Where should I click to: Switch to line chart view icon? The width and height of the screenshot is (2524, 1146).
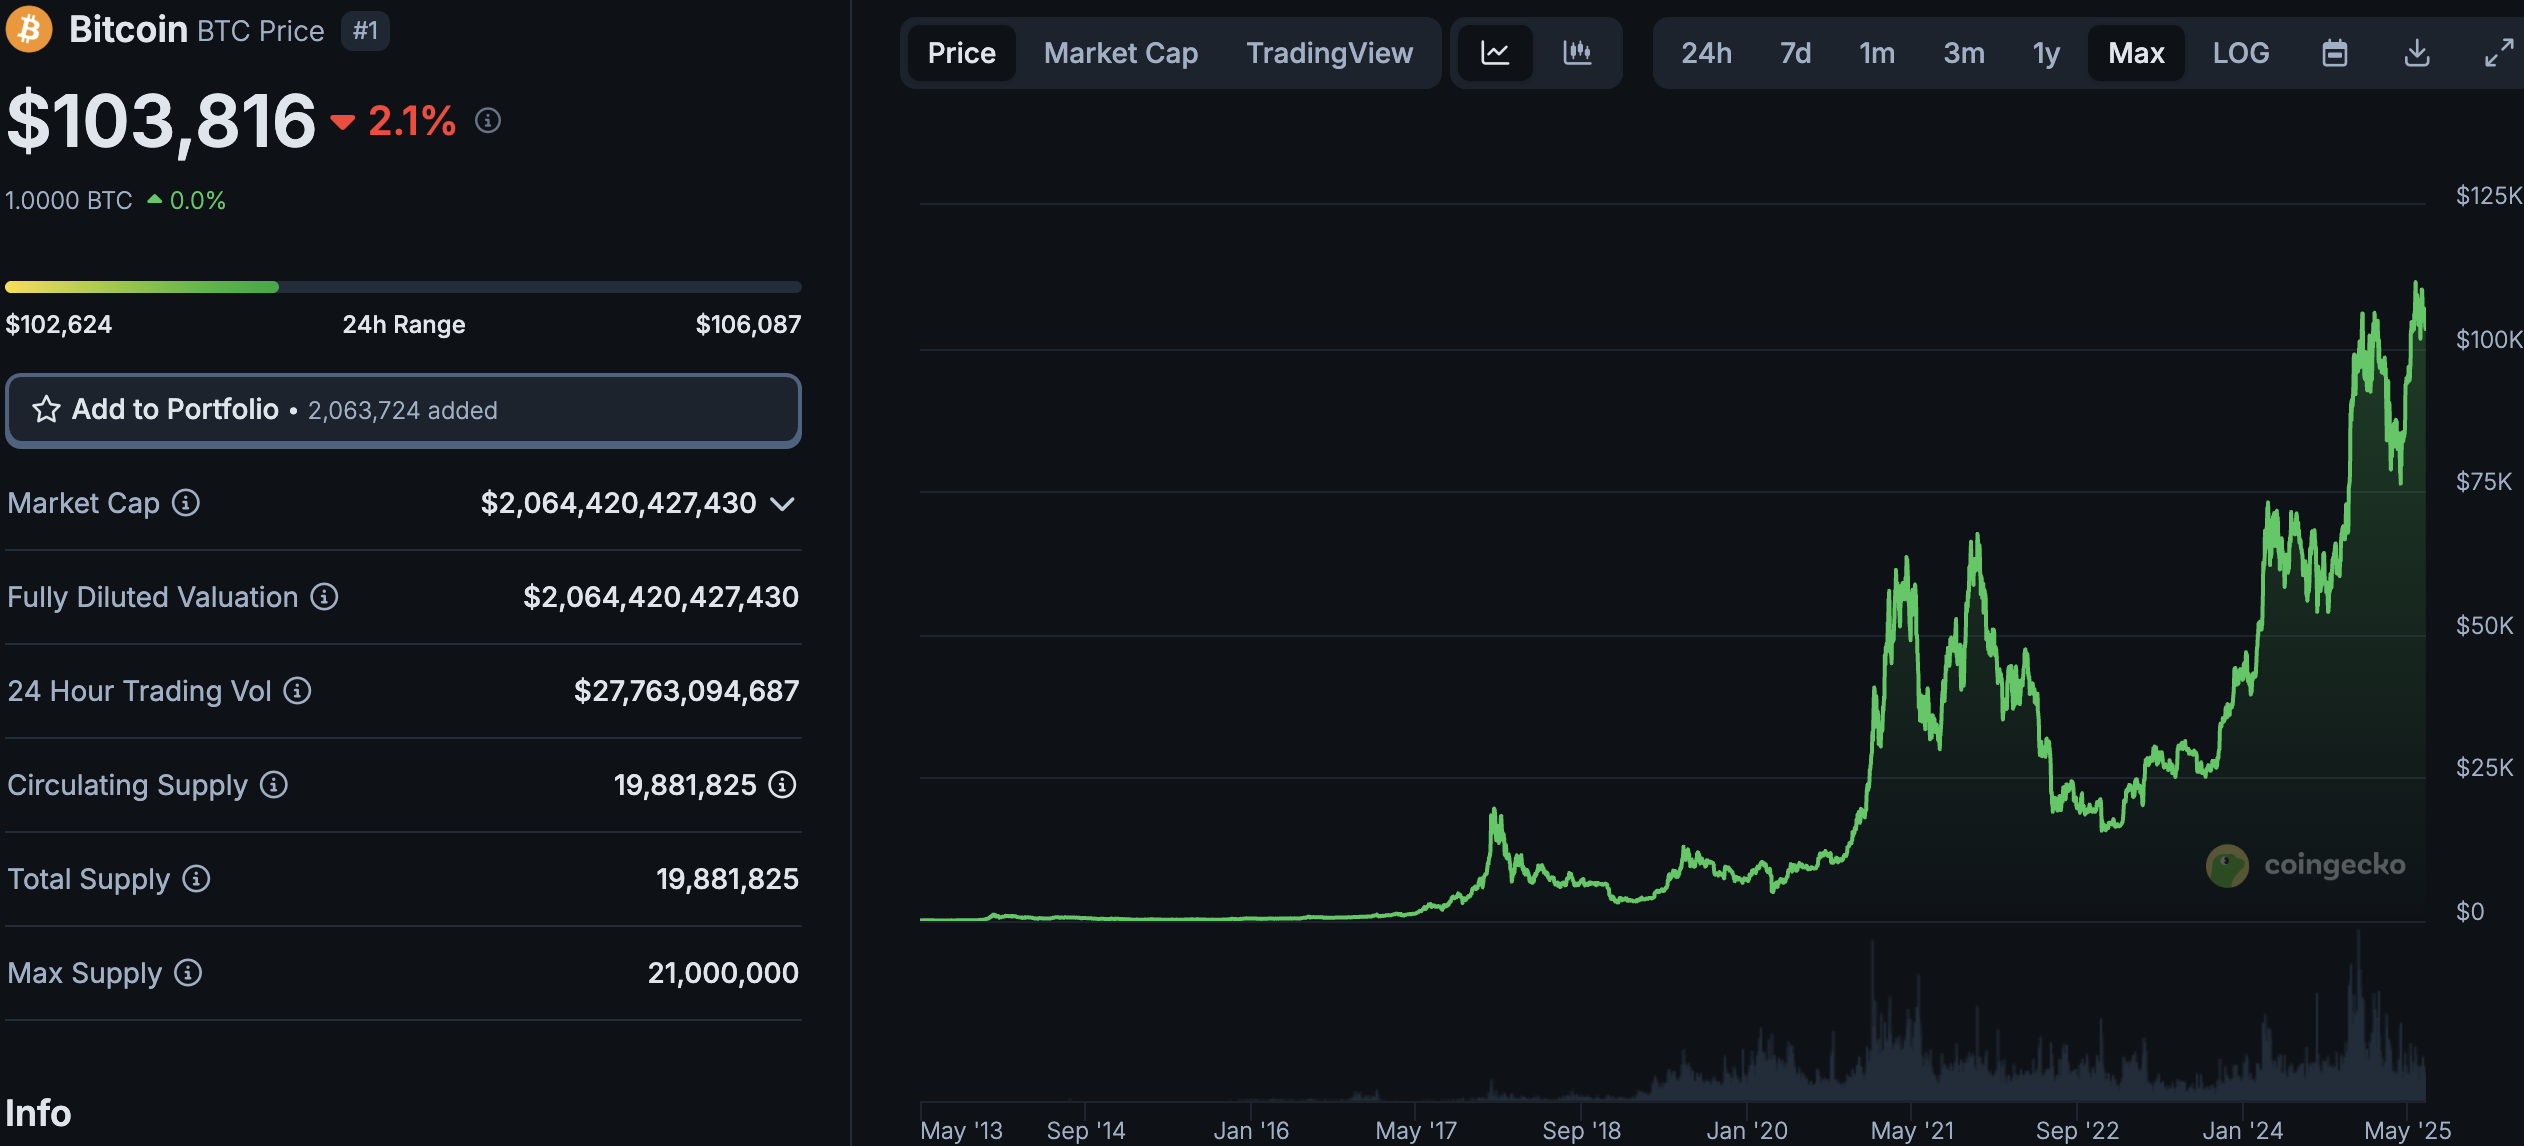1495,53
